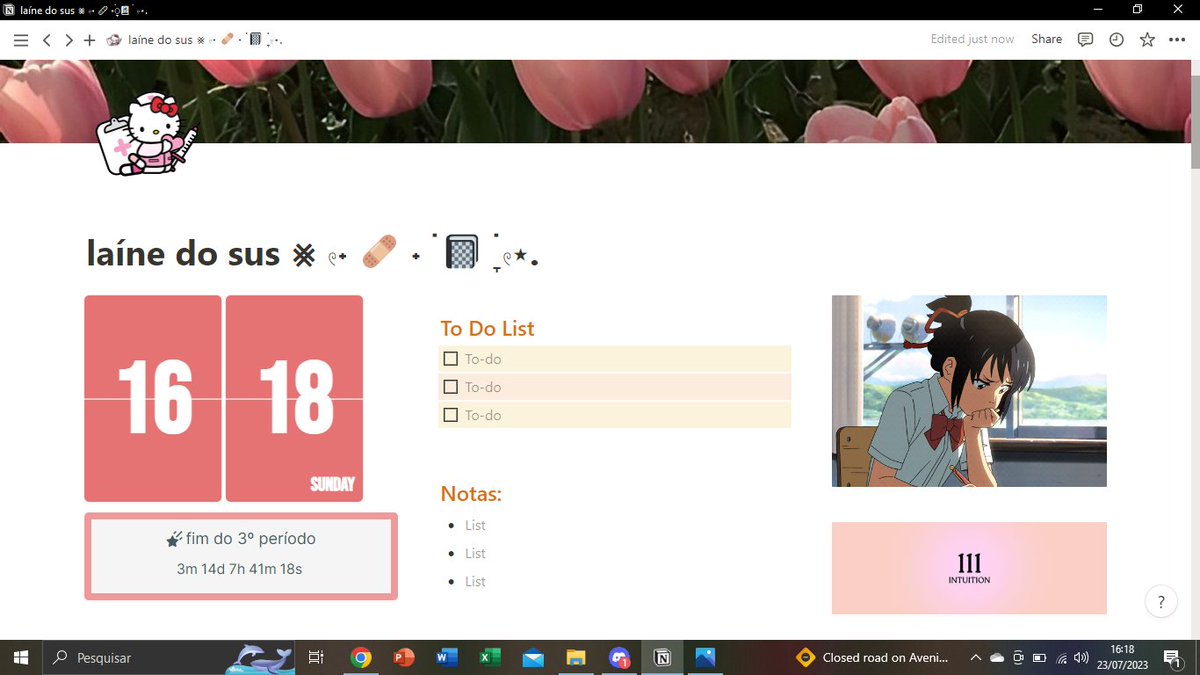This screenshot has height=675, width=1200.
Task: Click the page title 'laíne do sus'
Action: pos(183,253)
